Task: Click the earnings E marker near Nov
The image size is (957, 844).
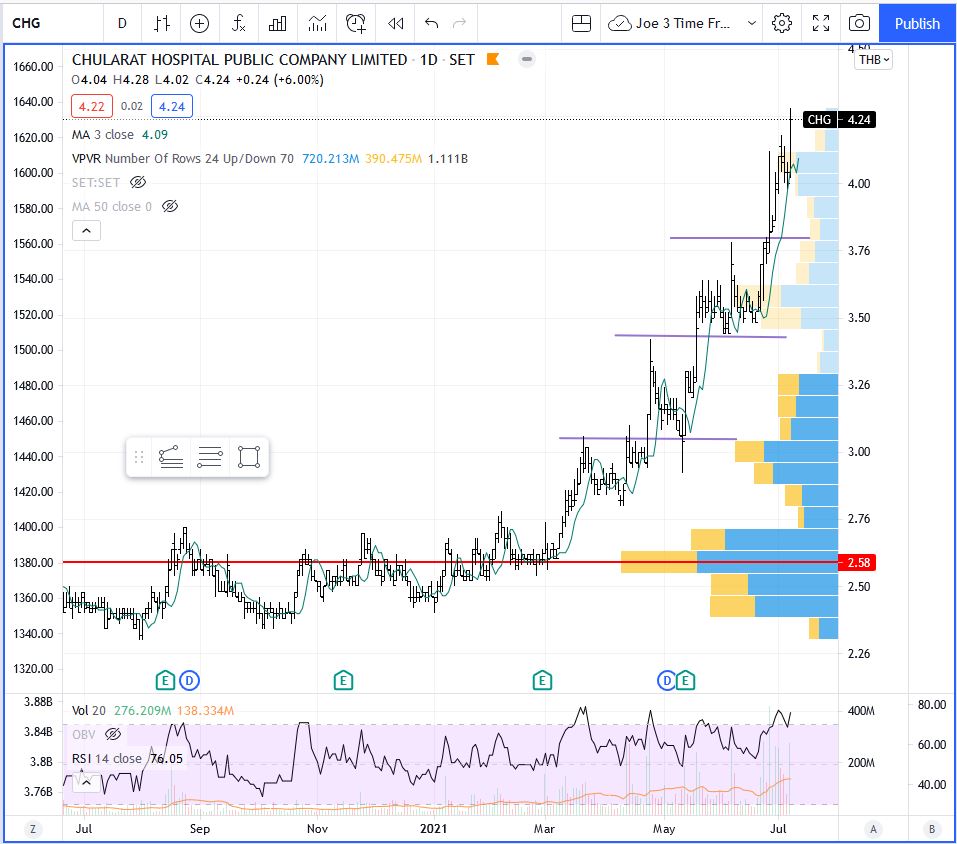Action: (x=343, y=680)
